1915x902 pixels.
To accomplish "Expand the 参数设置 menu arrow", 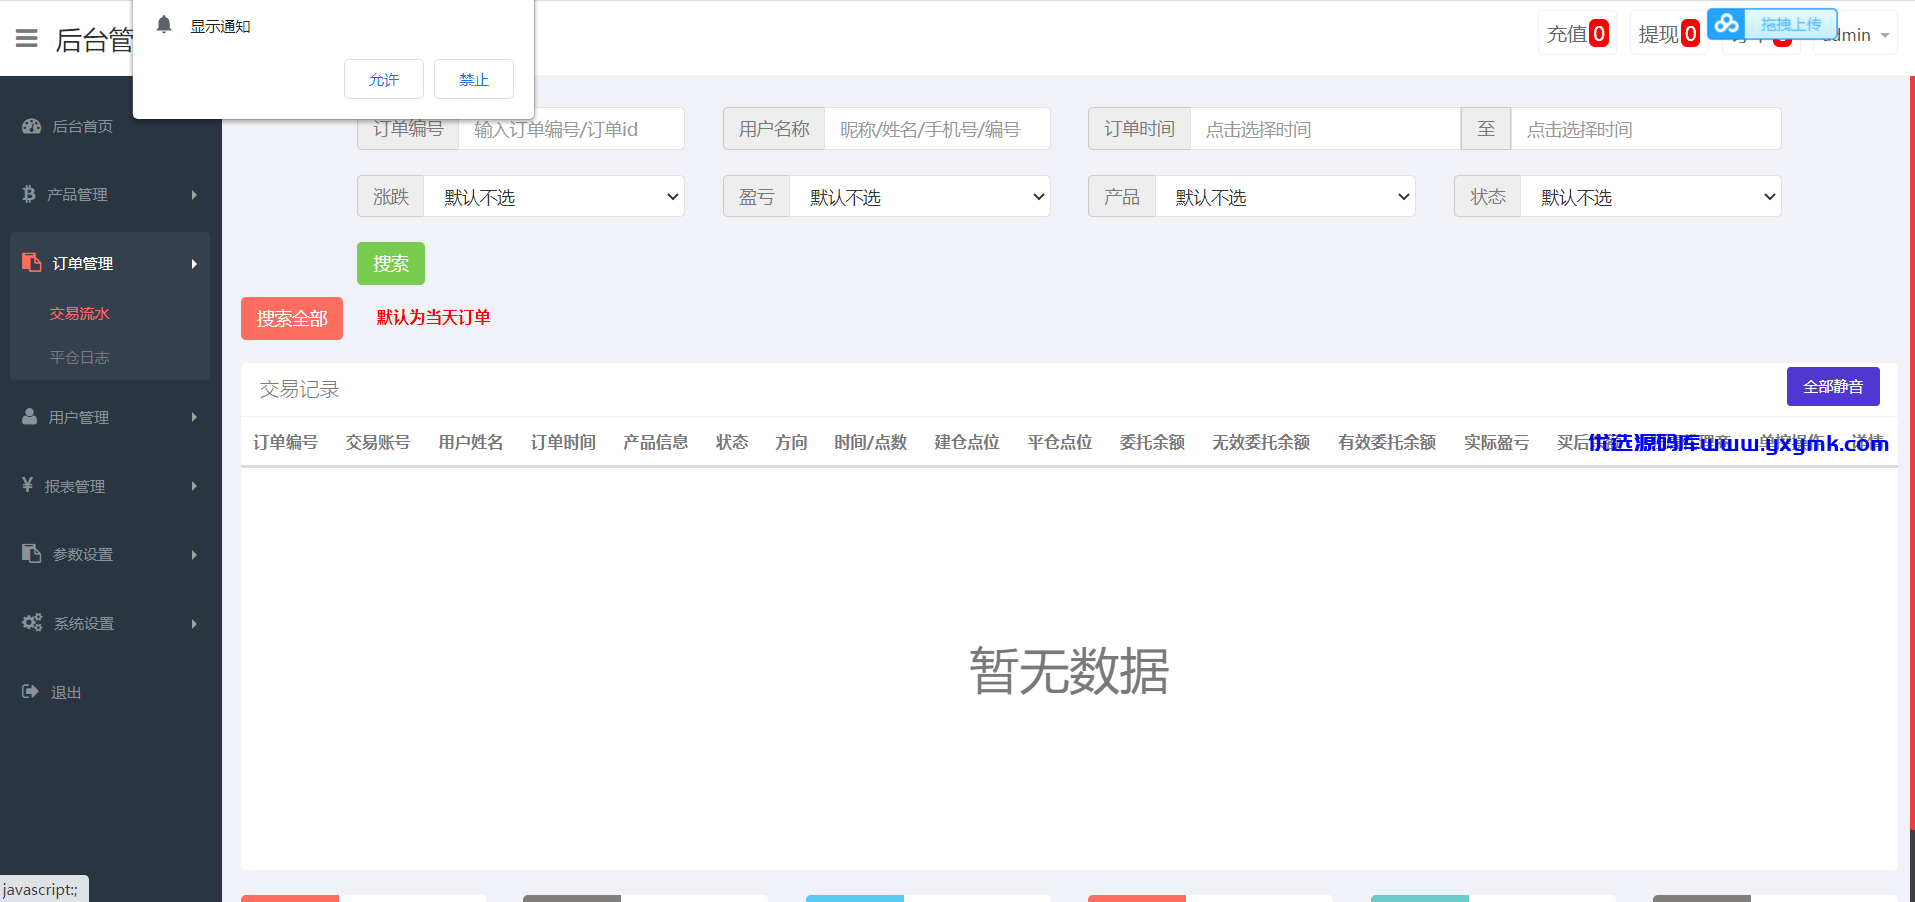I will tap(194, 555).
